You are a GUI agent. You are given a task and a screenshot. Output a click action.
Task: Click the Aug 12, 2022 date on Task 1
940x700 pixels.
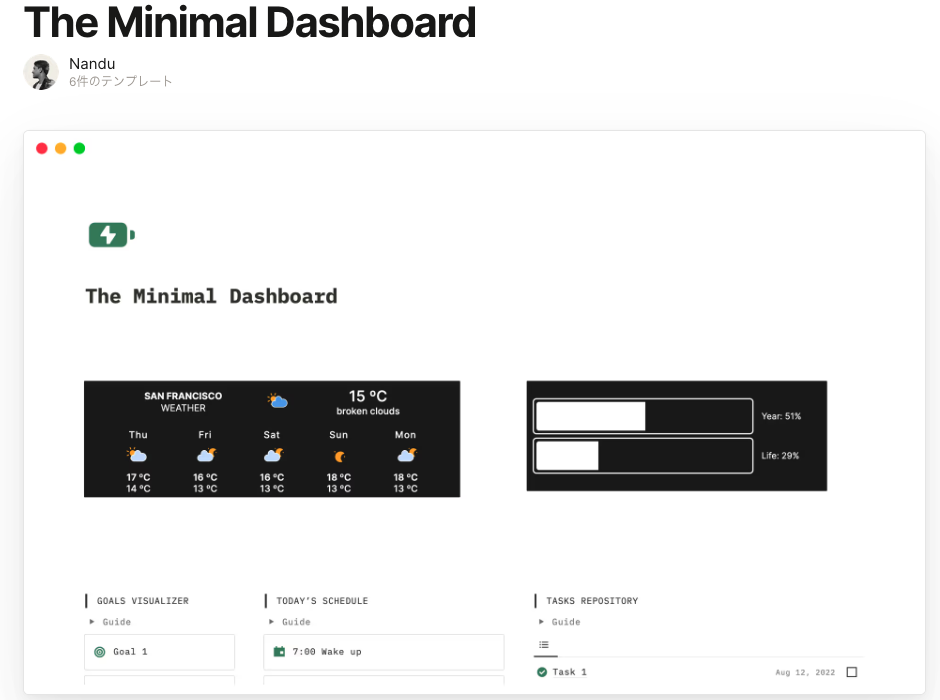(x=803, y=673)
